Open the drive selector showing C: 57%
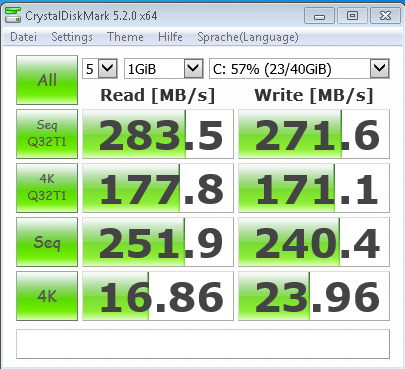The image size is (405, 369). [299, 69]
